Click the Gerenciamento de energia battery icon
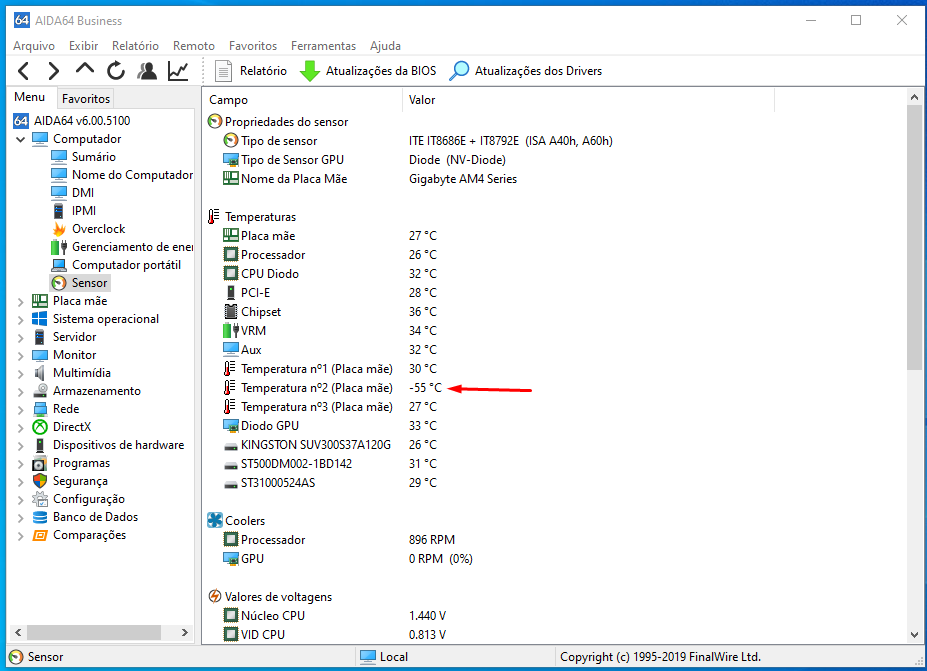Image resolution: width=927 pixels, height=671 pixels. [59, 247]
